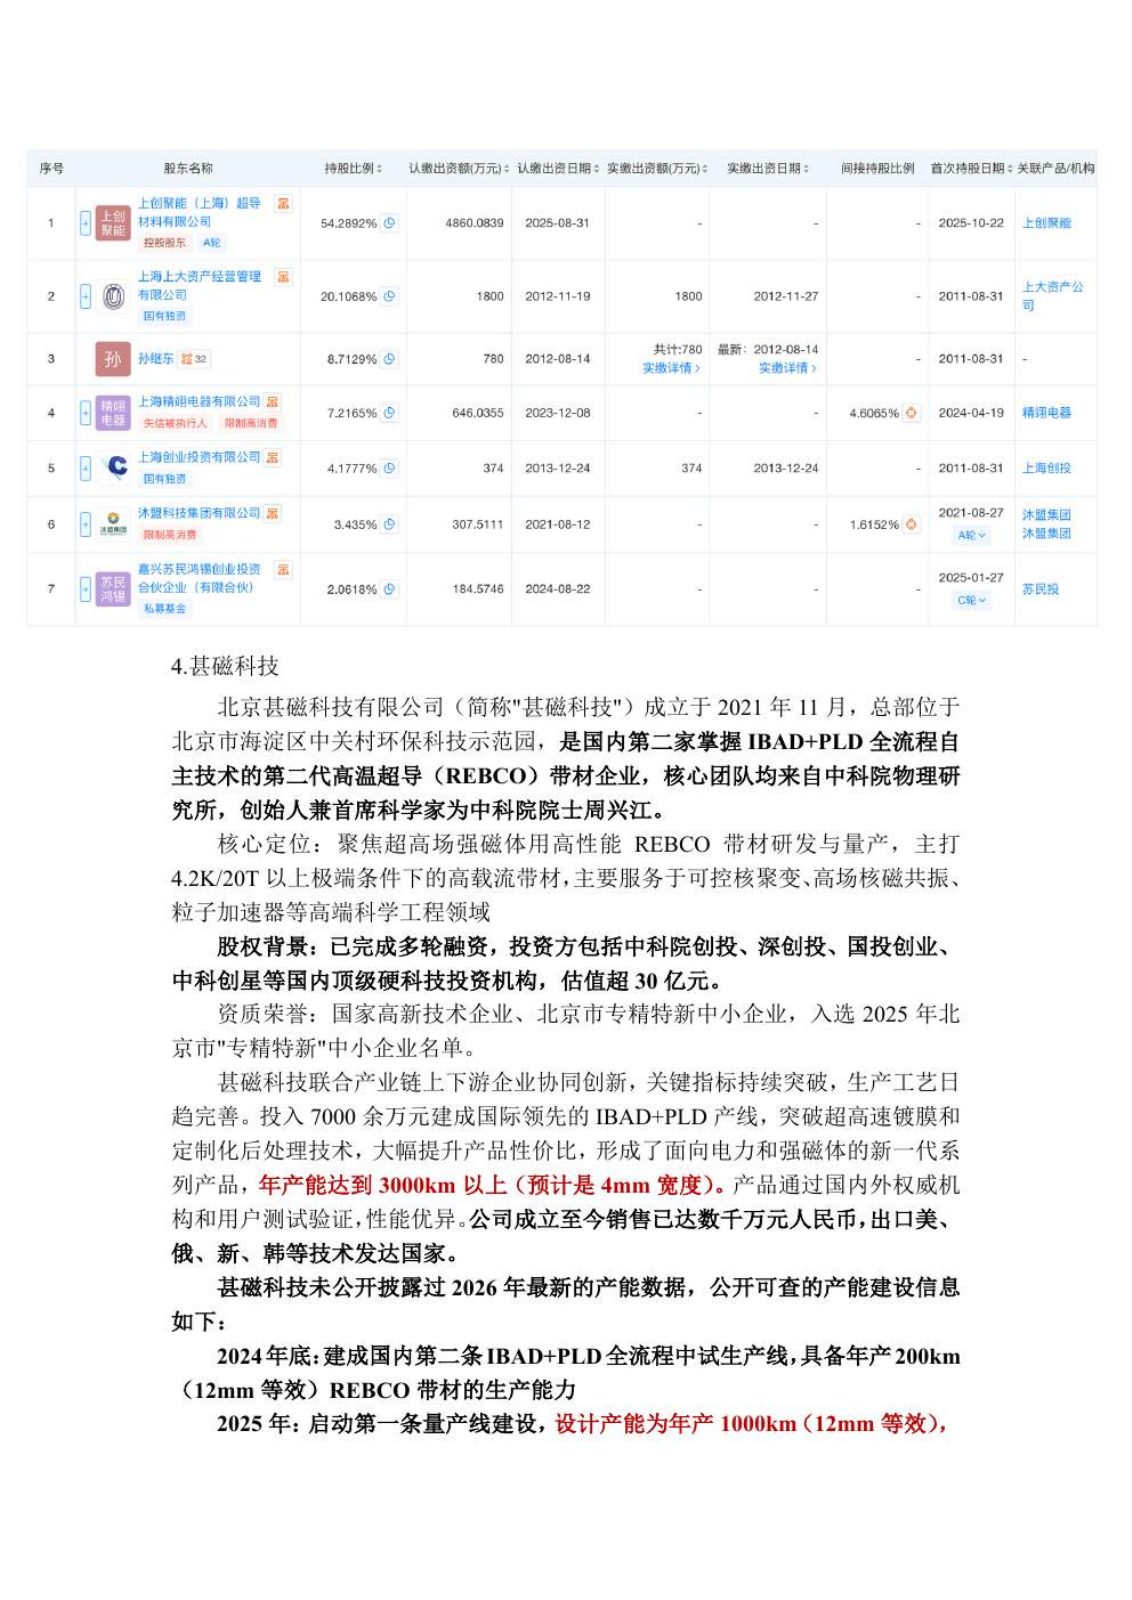Click the 私募基金 tag
Screen dimensions: 1132x1600
tap(164, 609)
